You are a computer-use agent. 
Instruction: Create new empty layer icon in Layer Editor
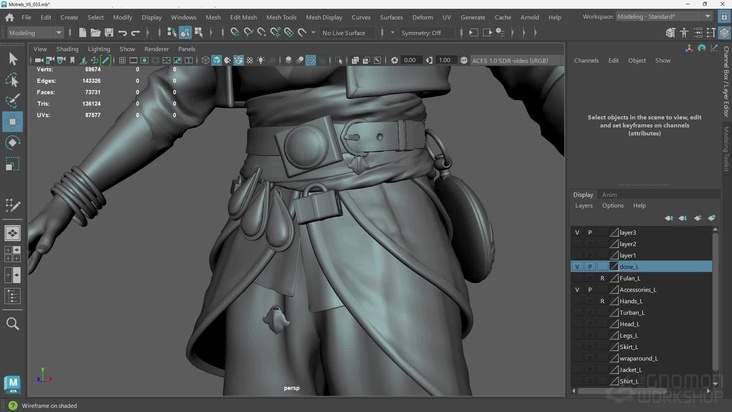tap(697, 218)
